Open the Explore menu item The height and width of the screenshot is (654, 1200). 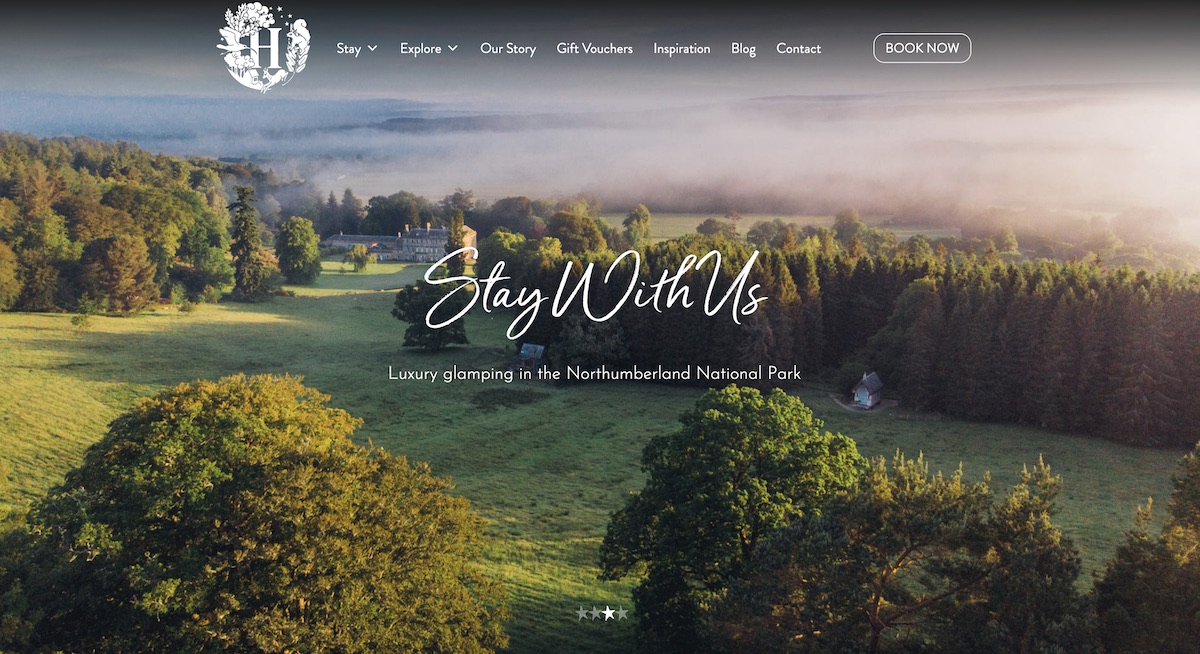click(420, 48)
